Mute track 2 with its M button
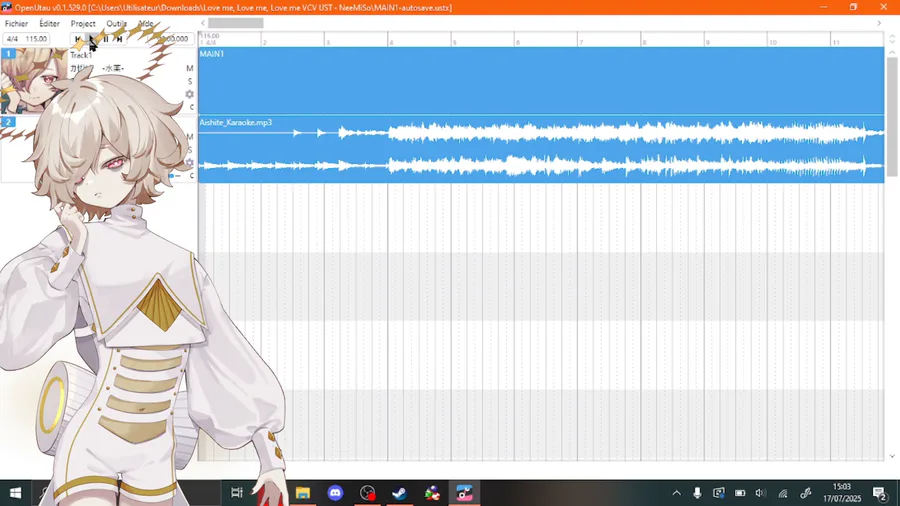This screenshot has height=506, width=900. tap(190, 137)
